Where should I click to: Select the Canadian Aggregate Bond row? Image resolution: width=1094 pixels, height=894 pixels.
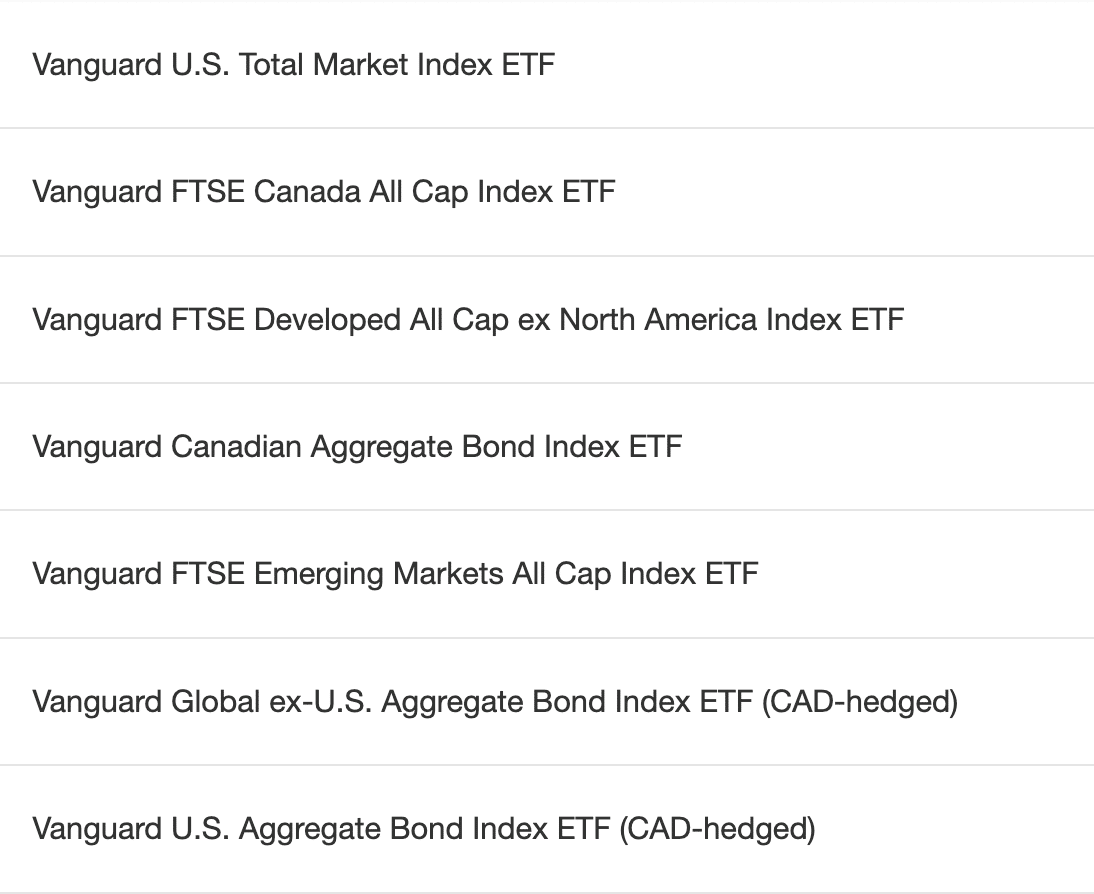click(547, 447)
